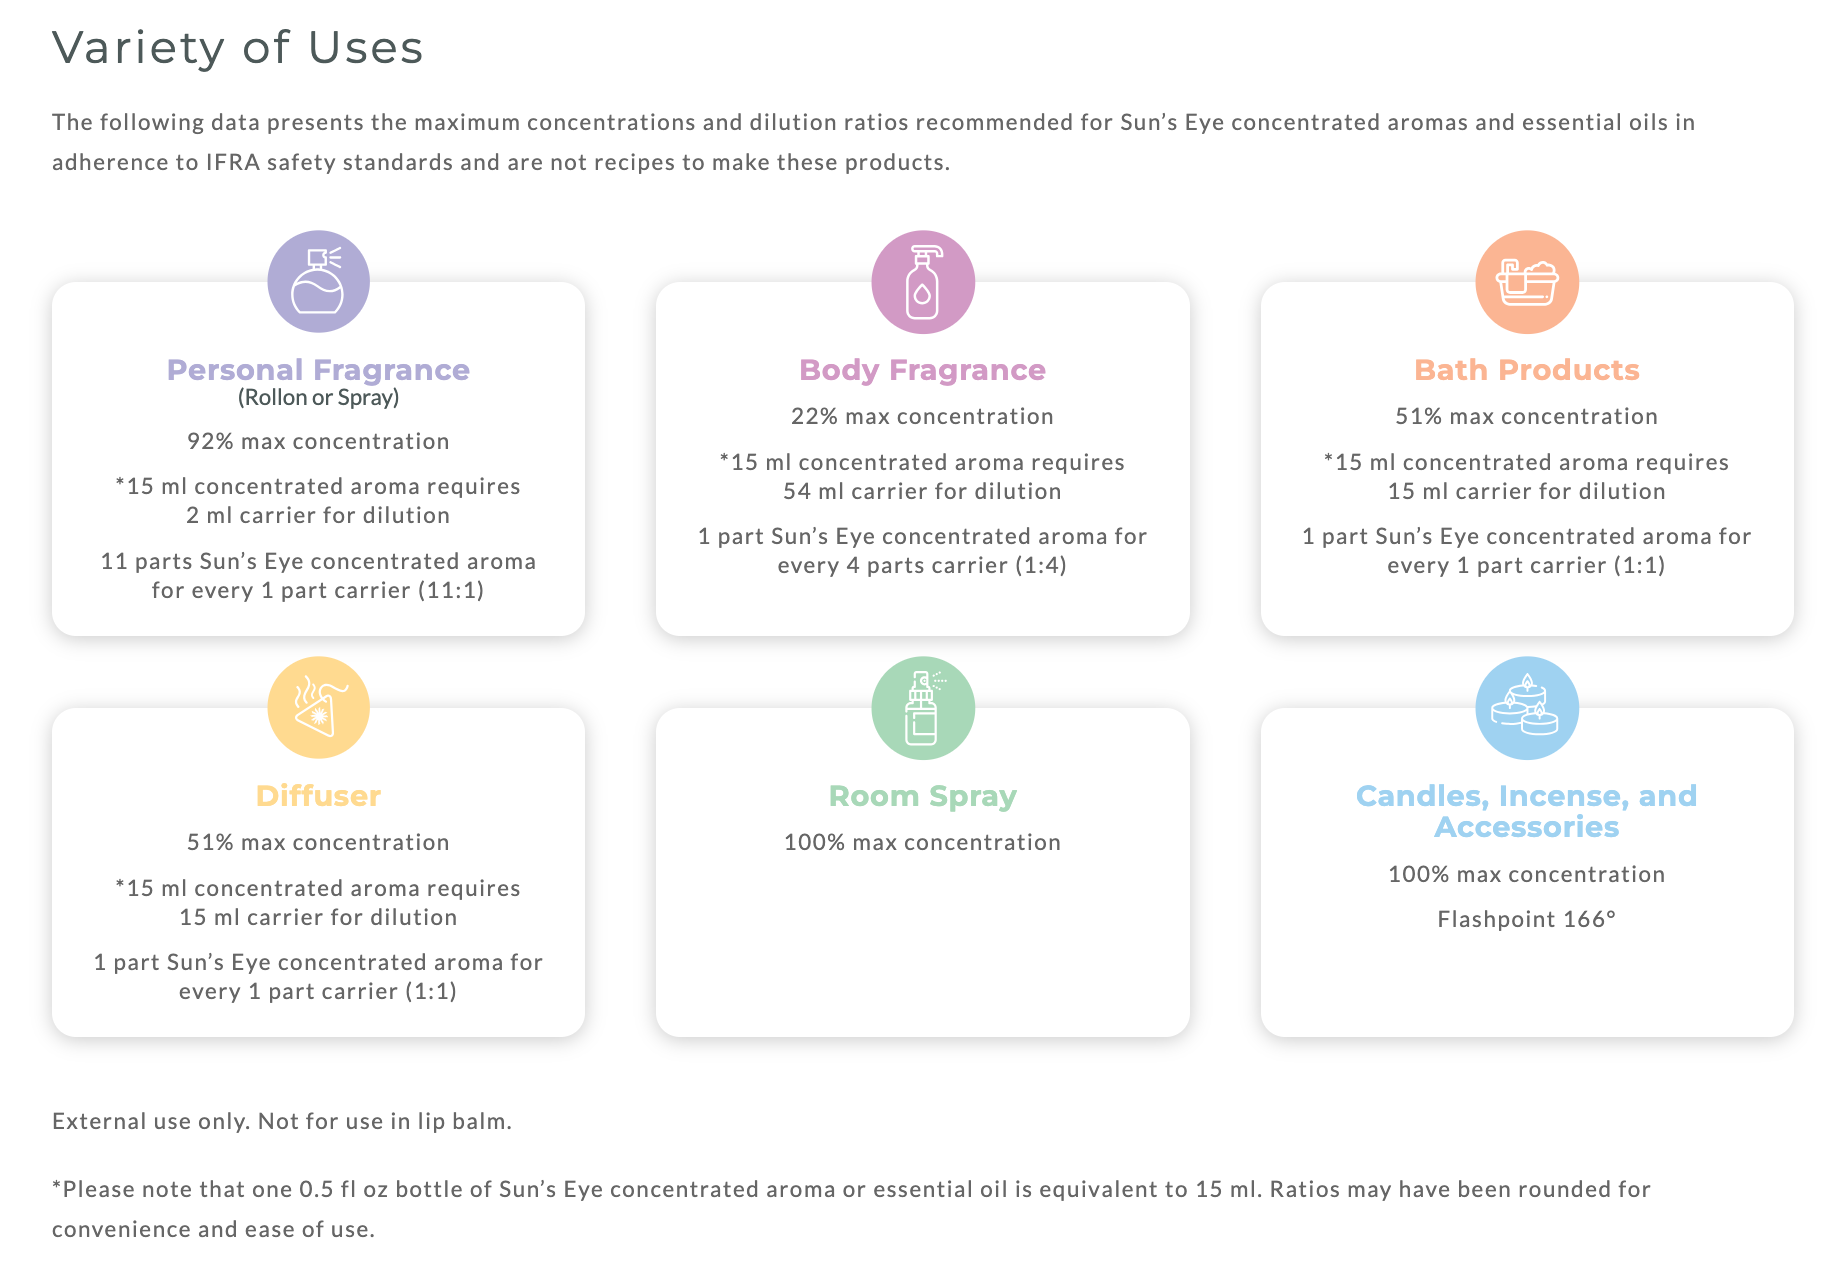Click the blue candles icon

(x=1526, y=708)
